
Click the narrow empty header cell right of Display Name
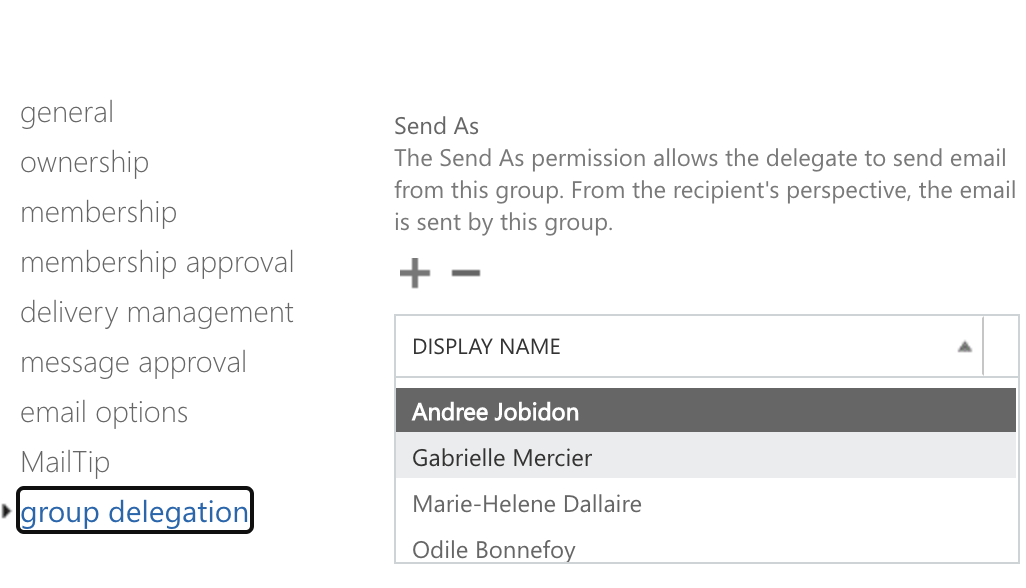click(1001, 347)
